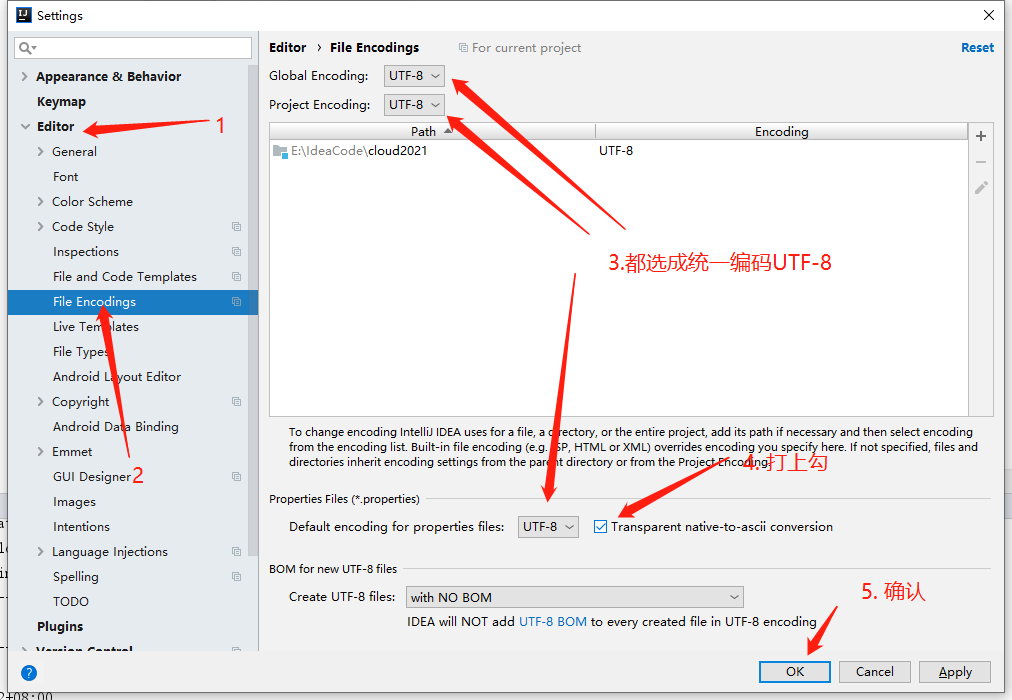Click project-level icon next to Inspections
Image resolution: width=1012 pixels, height=700 pixels.
pyautogui.click(x=237, y=252)
